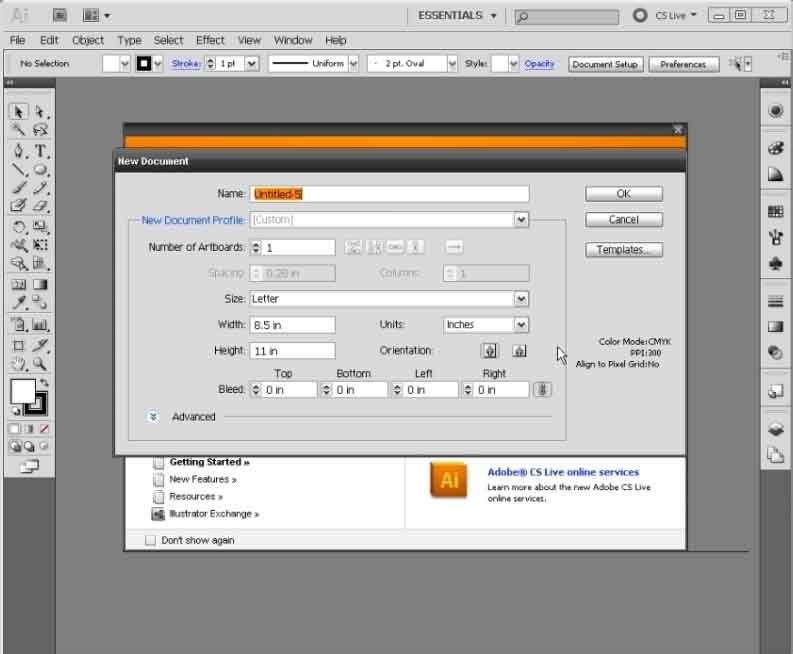Choose portrait orientation icon
Image resolution: width=793 pixels, height=654 pixels.
click(489, 351)
